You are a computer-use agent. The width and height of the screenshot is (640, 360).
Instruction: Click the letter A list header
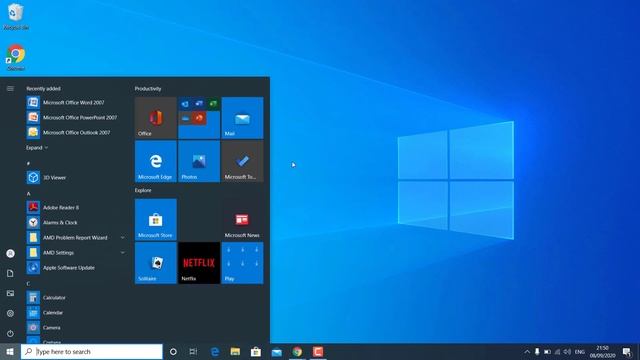point(29,193)
